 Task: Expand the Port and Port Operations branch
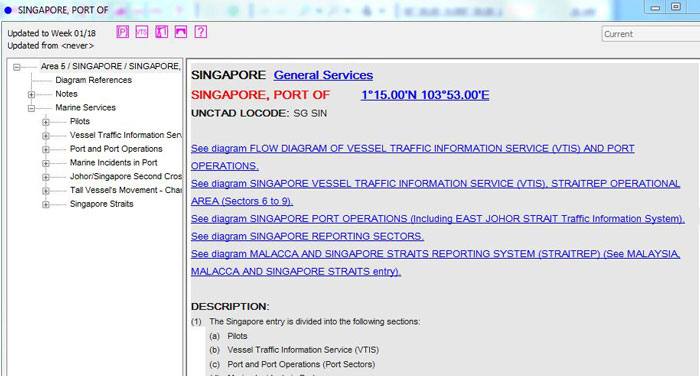click(46, 150)
